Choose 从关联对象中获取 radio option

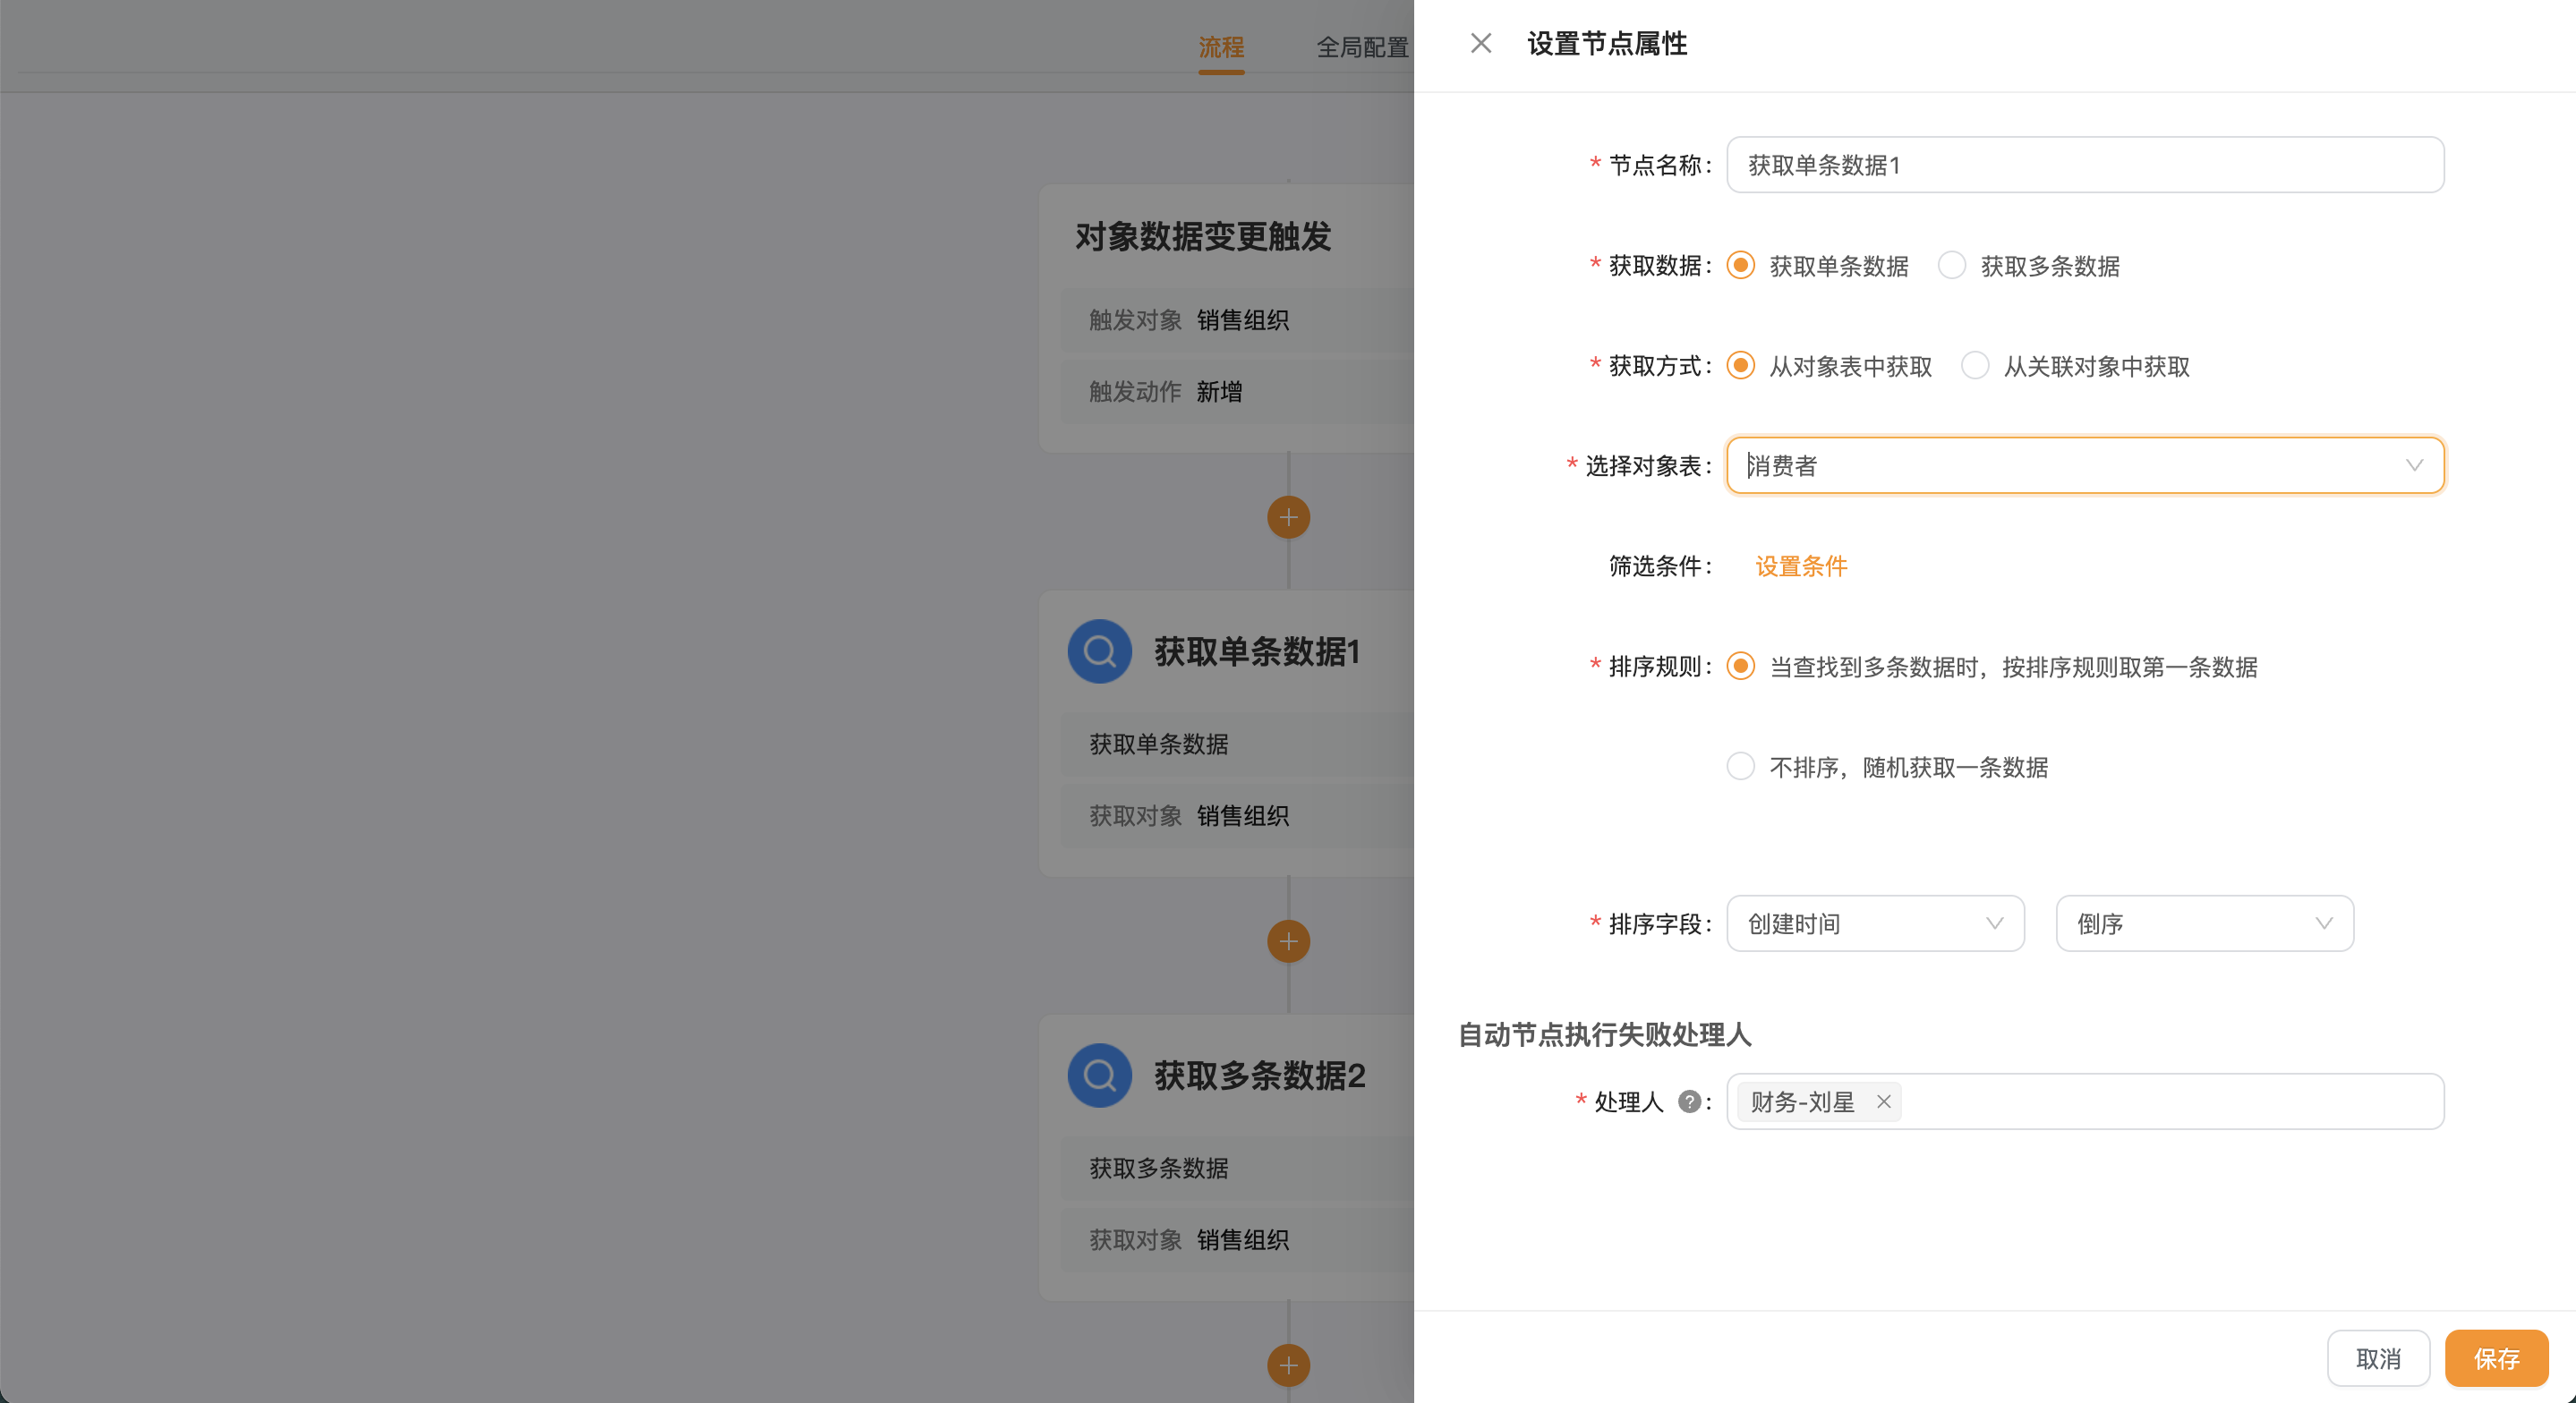click(1974, 365)
